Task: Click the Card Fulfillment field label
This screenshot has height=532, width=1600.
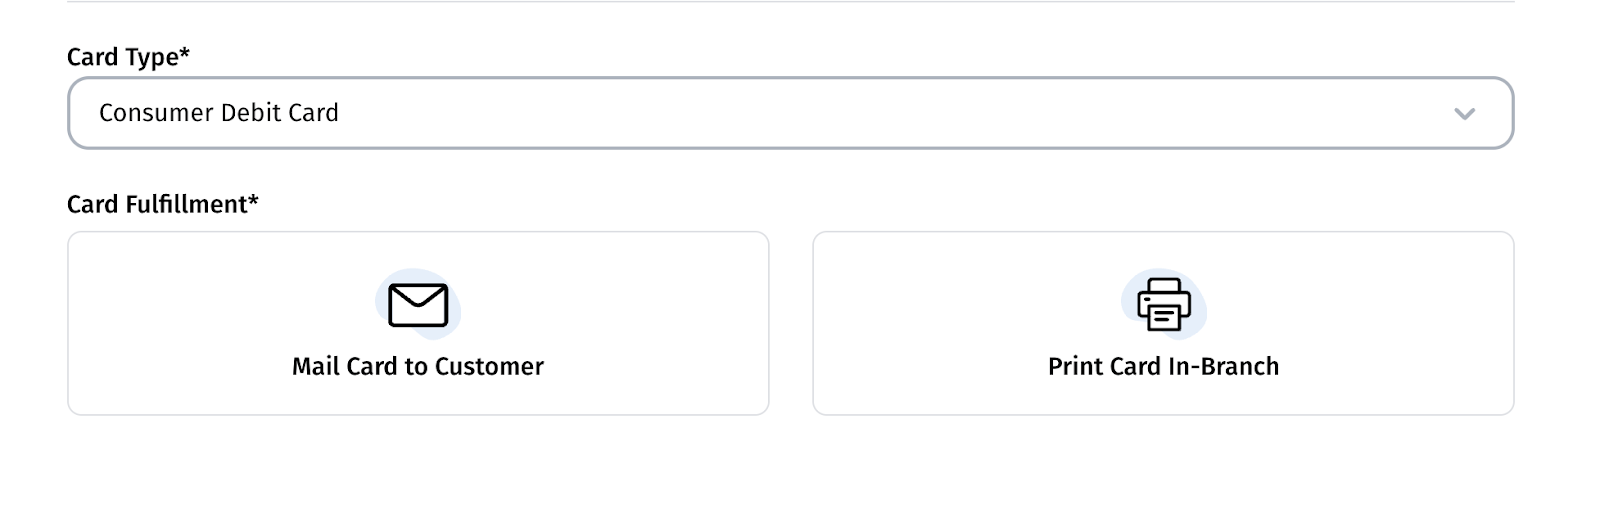Action: point(157,205)
